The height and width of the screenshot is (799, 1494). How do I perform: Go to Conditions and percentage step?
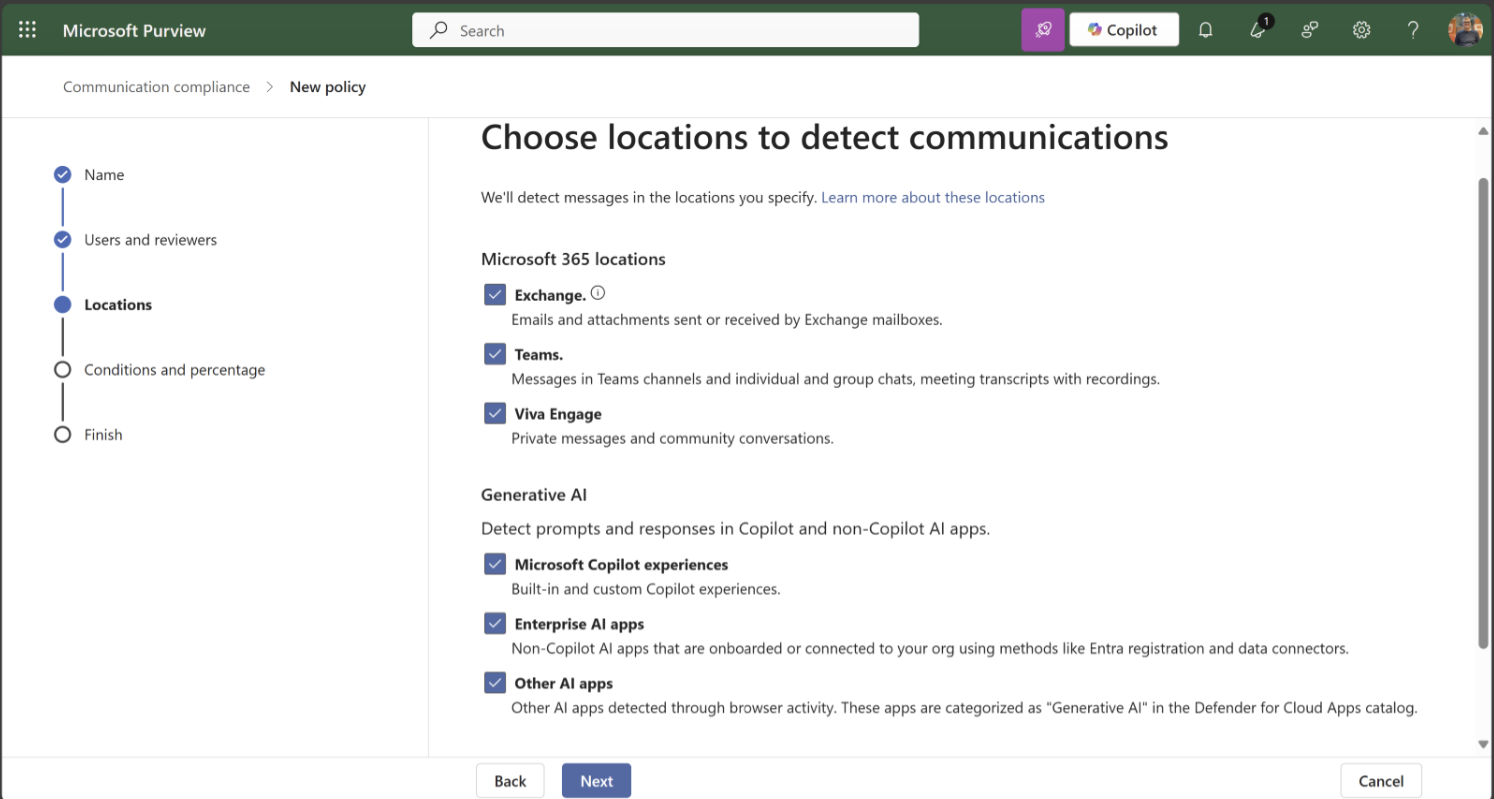pyautogui.click(x=175, y=370)
